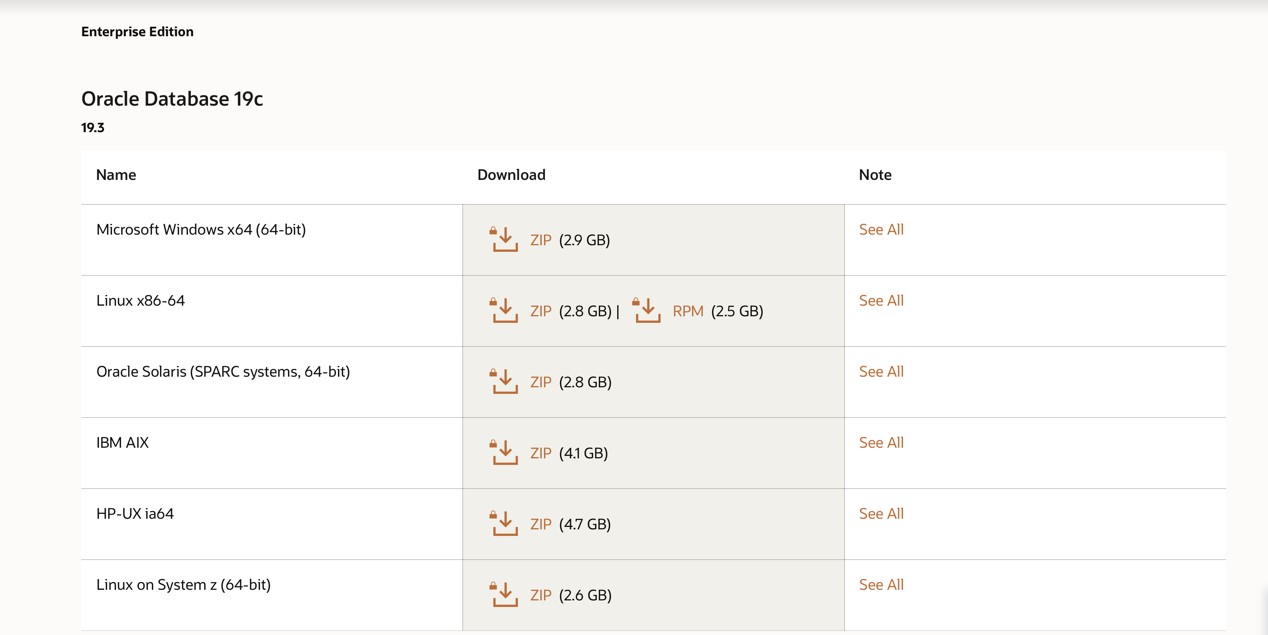Click the download icon for IBM AIX
The height and width of the screenshot is (635, 1268).
pos(504,452)
